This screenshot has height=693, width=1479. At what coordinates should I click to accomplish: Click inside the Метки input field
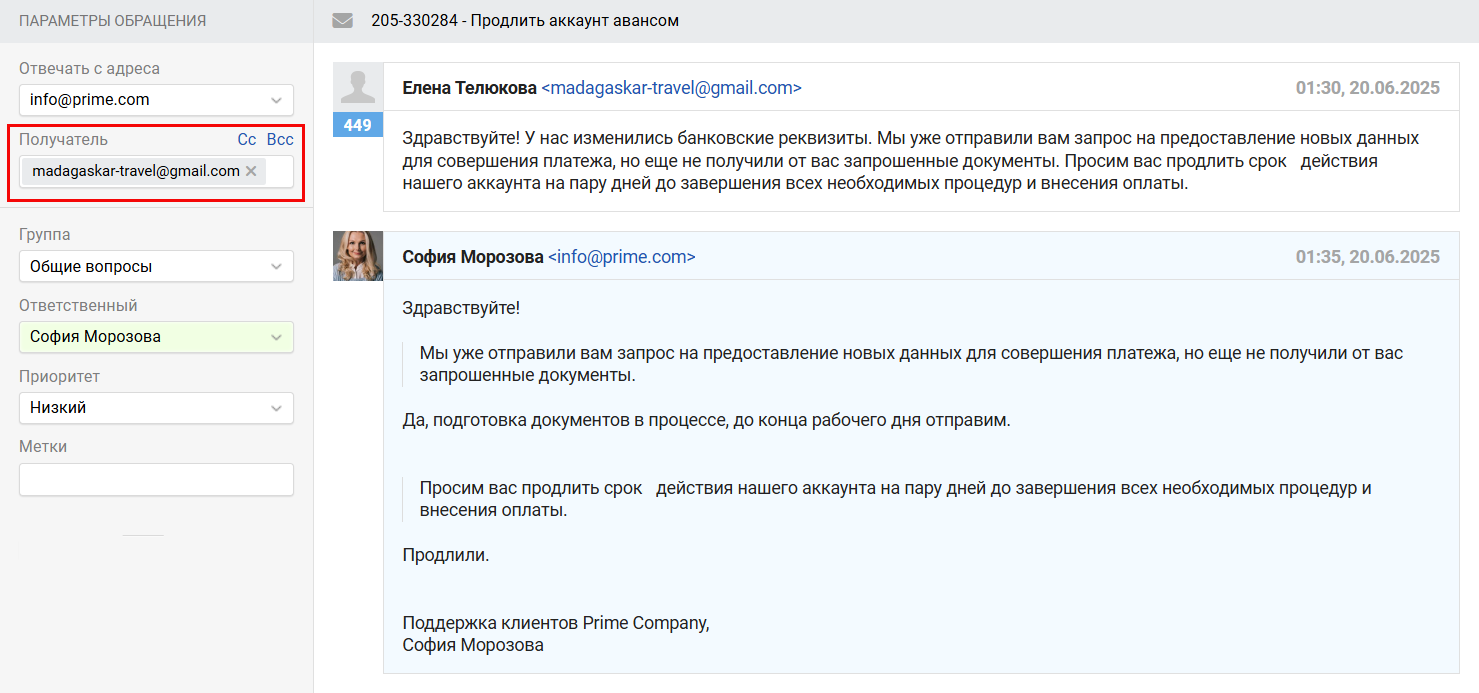coord(156,479)
